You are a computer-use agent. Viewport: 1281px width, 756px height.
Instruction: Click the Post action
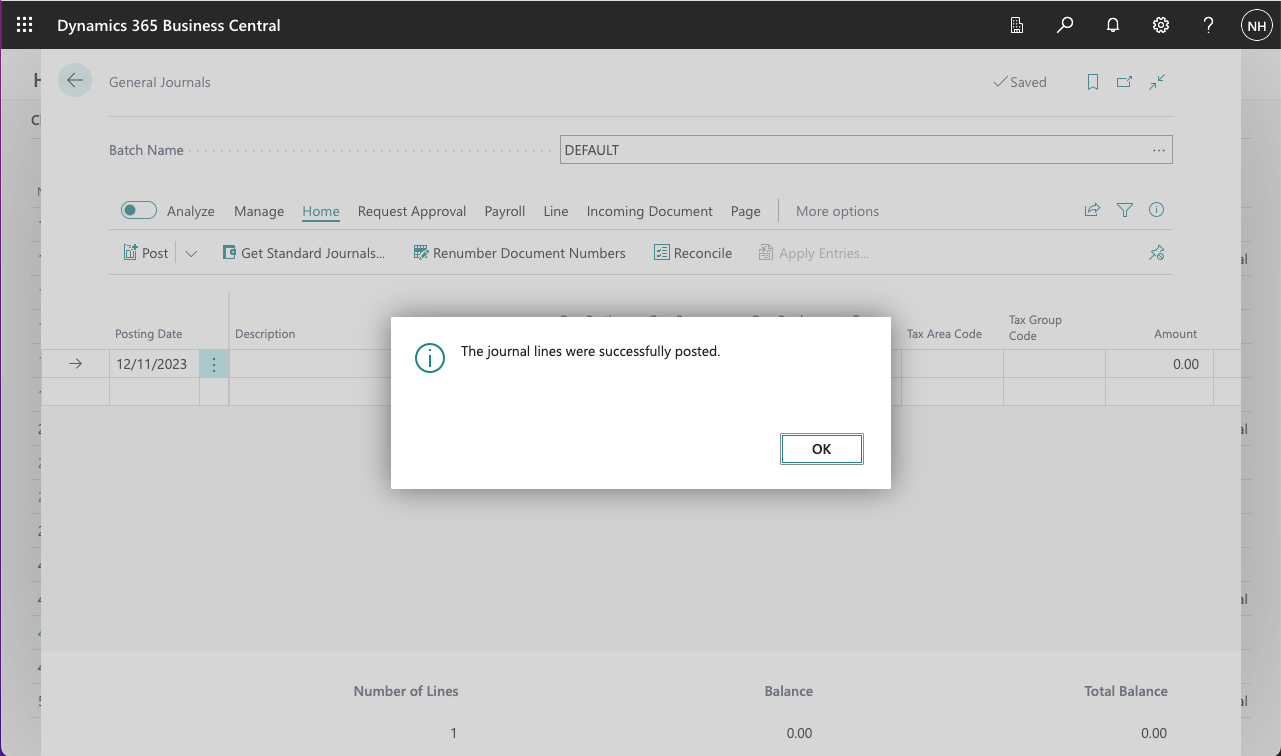[146, 253]
